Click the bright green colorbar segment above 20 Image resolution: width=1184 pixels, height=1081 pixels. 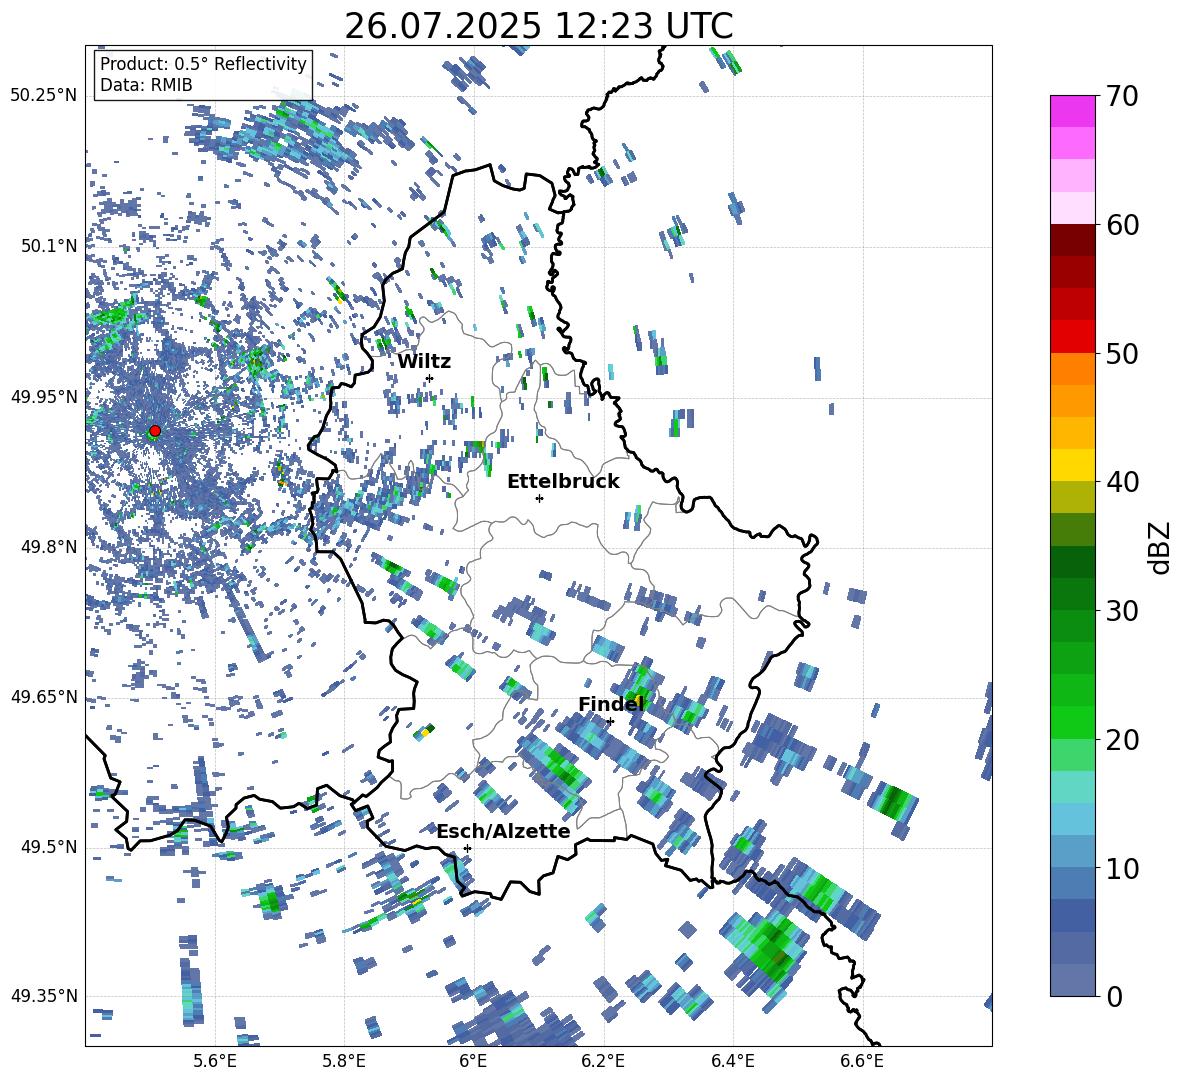pyautogui.click(x=1072, y=722)
